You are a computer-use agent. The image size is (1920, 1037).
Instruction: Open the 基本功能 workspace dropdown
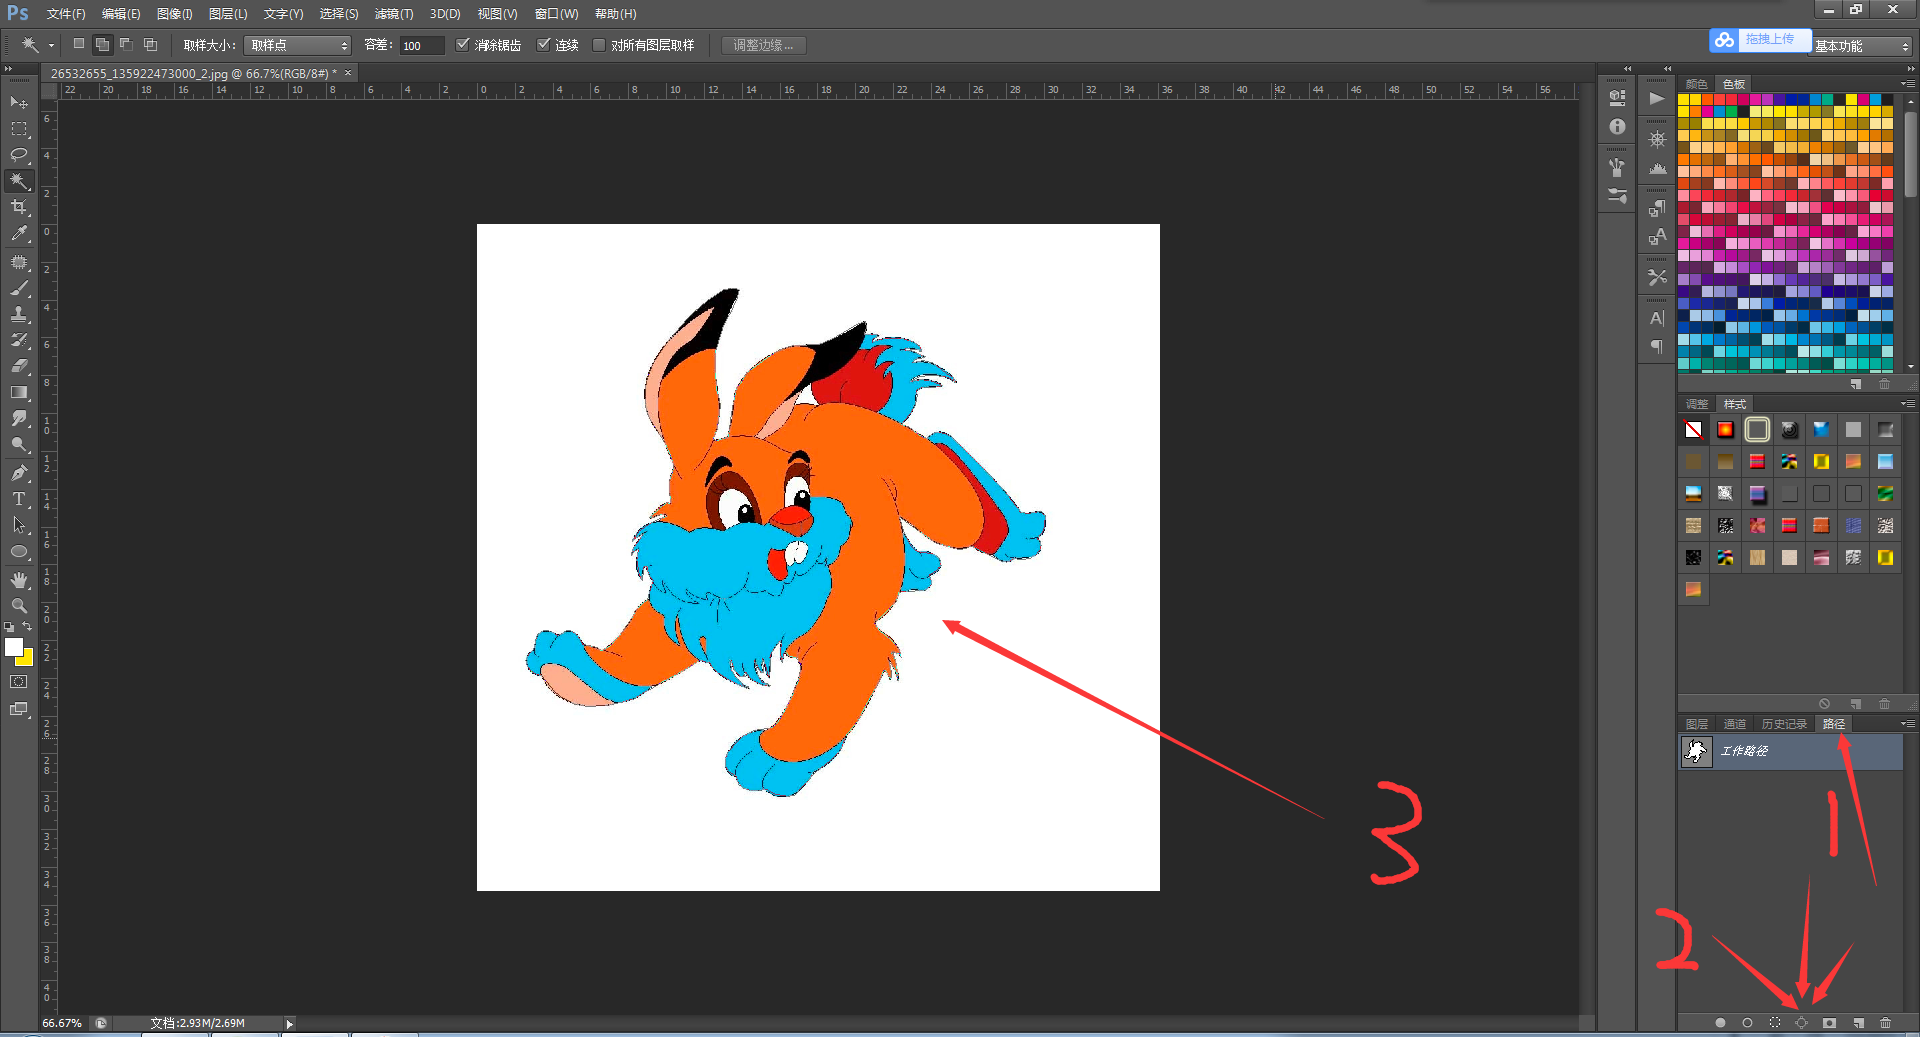click(x=1861, y=46)
